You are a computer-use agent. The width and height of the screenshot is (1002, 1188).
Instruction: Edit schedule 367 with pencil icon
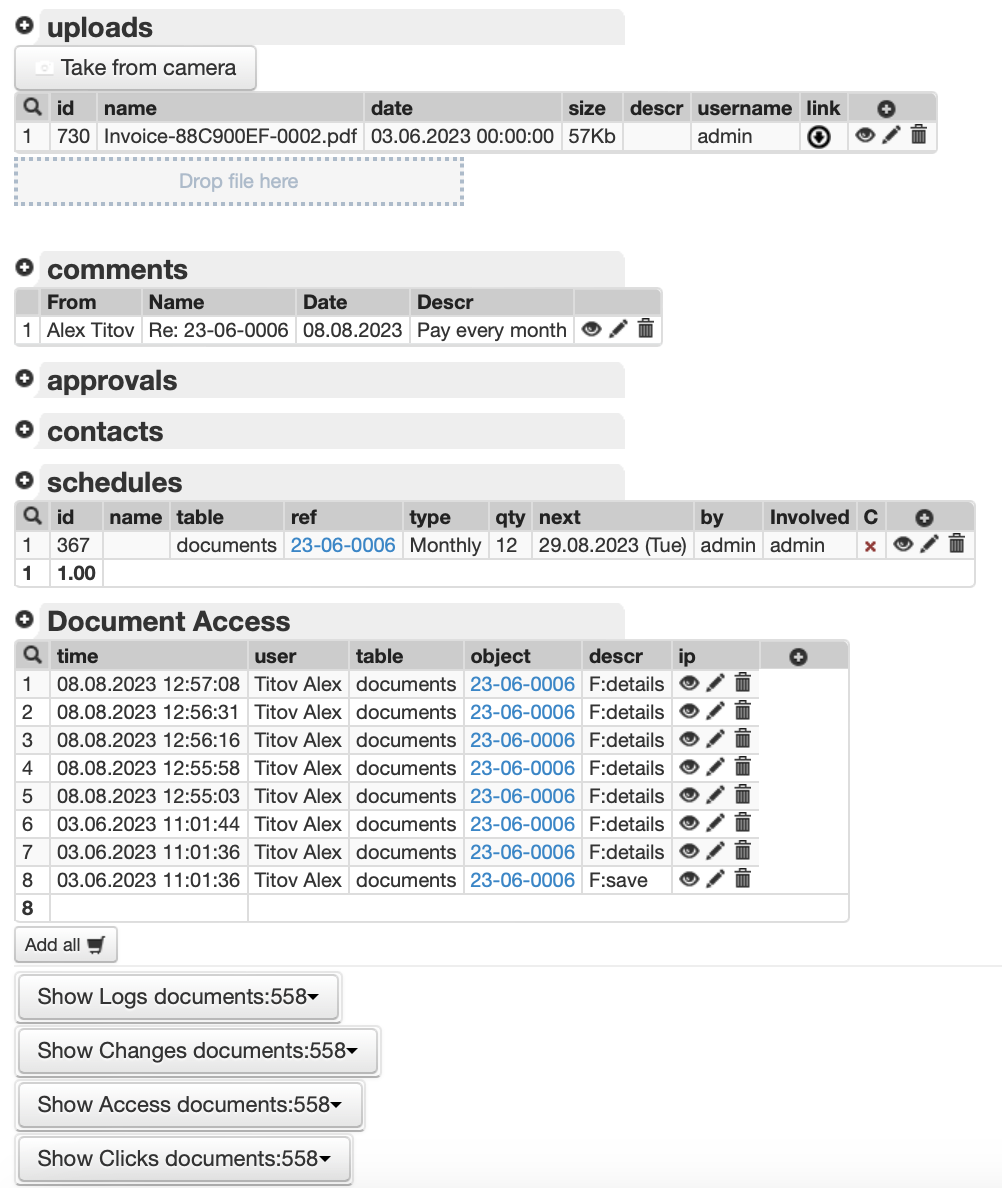[x=930, y=544]
